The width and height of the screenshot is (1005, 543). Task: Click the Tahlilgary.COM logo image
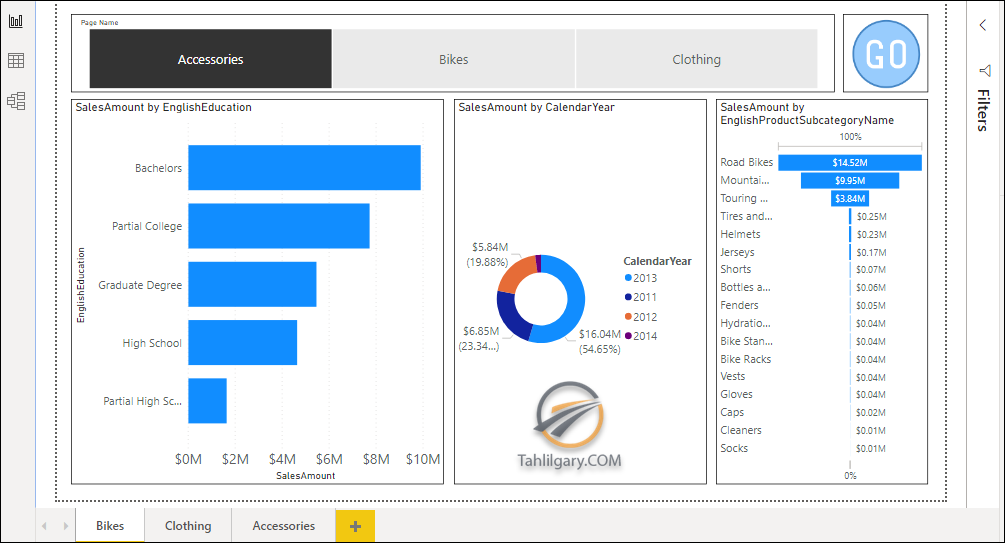point(569,425)
